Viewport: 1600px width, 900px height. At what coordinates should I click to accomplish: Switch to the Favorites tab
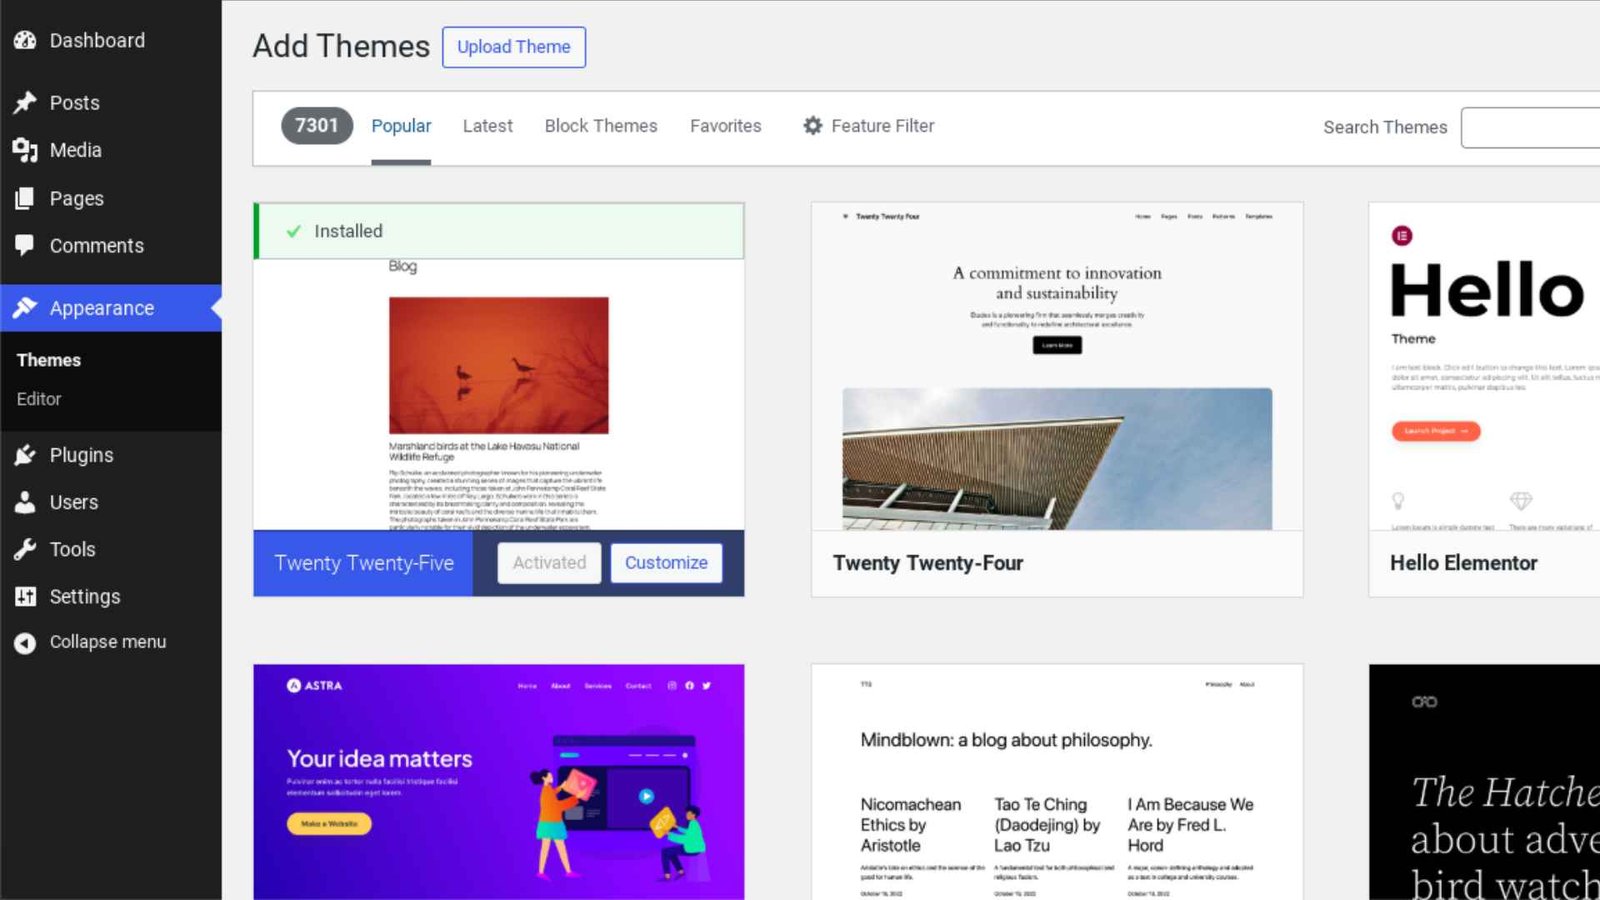tap(726, 126)
